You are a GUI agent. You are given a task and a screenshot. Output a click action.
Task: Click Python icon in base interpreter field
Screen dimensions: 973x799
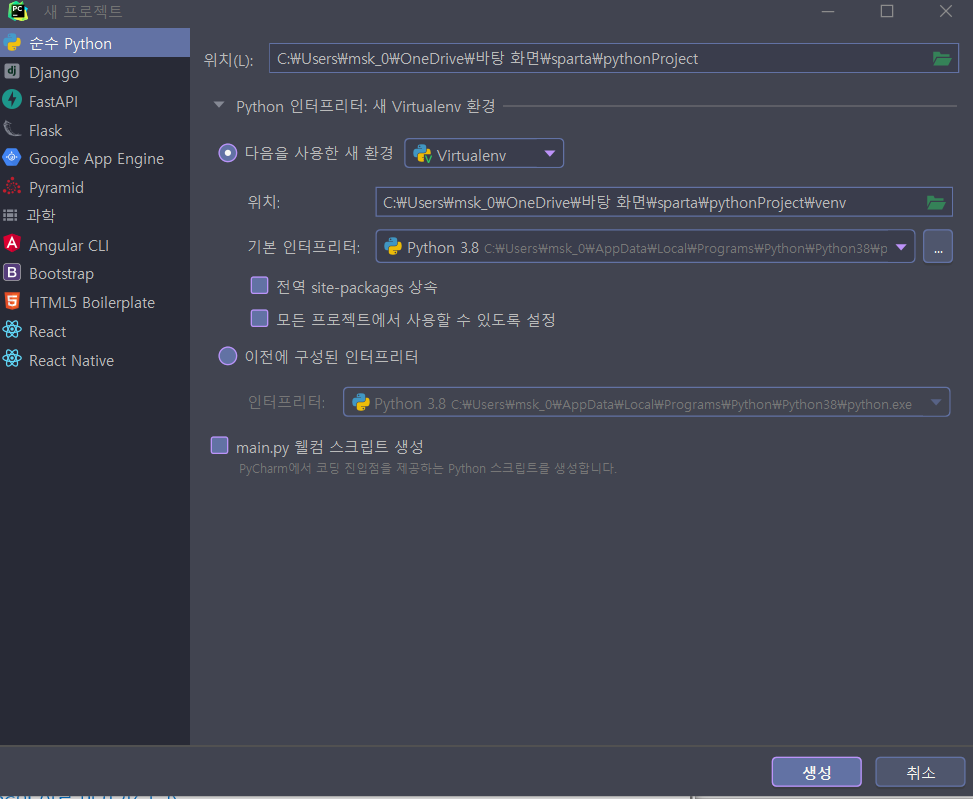tap(393, 247)
